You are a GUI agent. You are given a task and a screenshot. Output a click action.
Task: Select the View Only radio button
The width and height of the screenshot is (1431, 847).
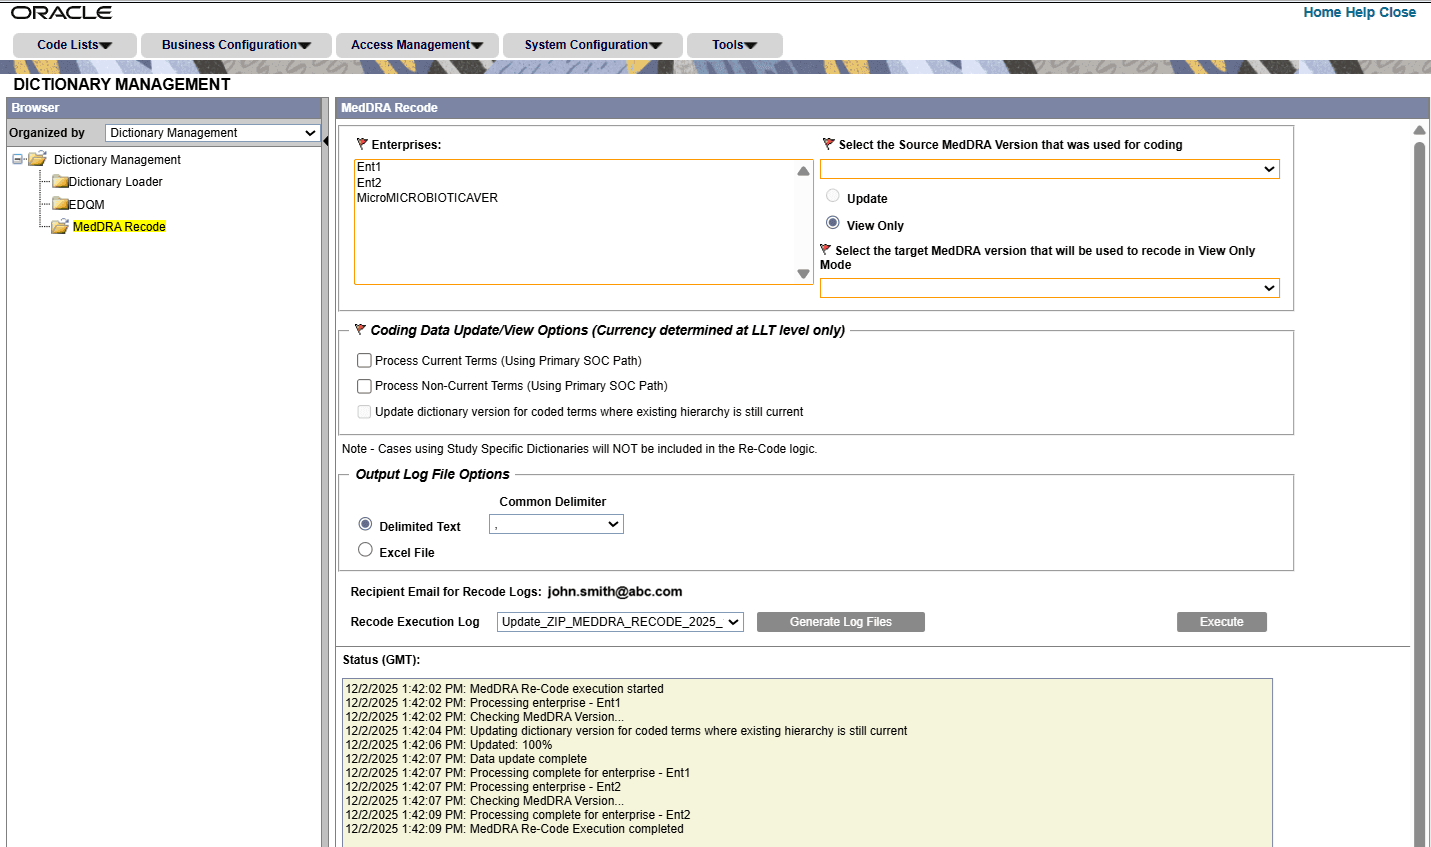[833, 223]
